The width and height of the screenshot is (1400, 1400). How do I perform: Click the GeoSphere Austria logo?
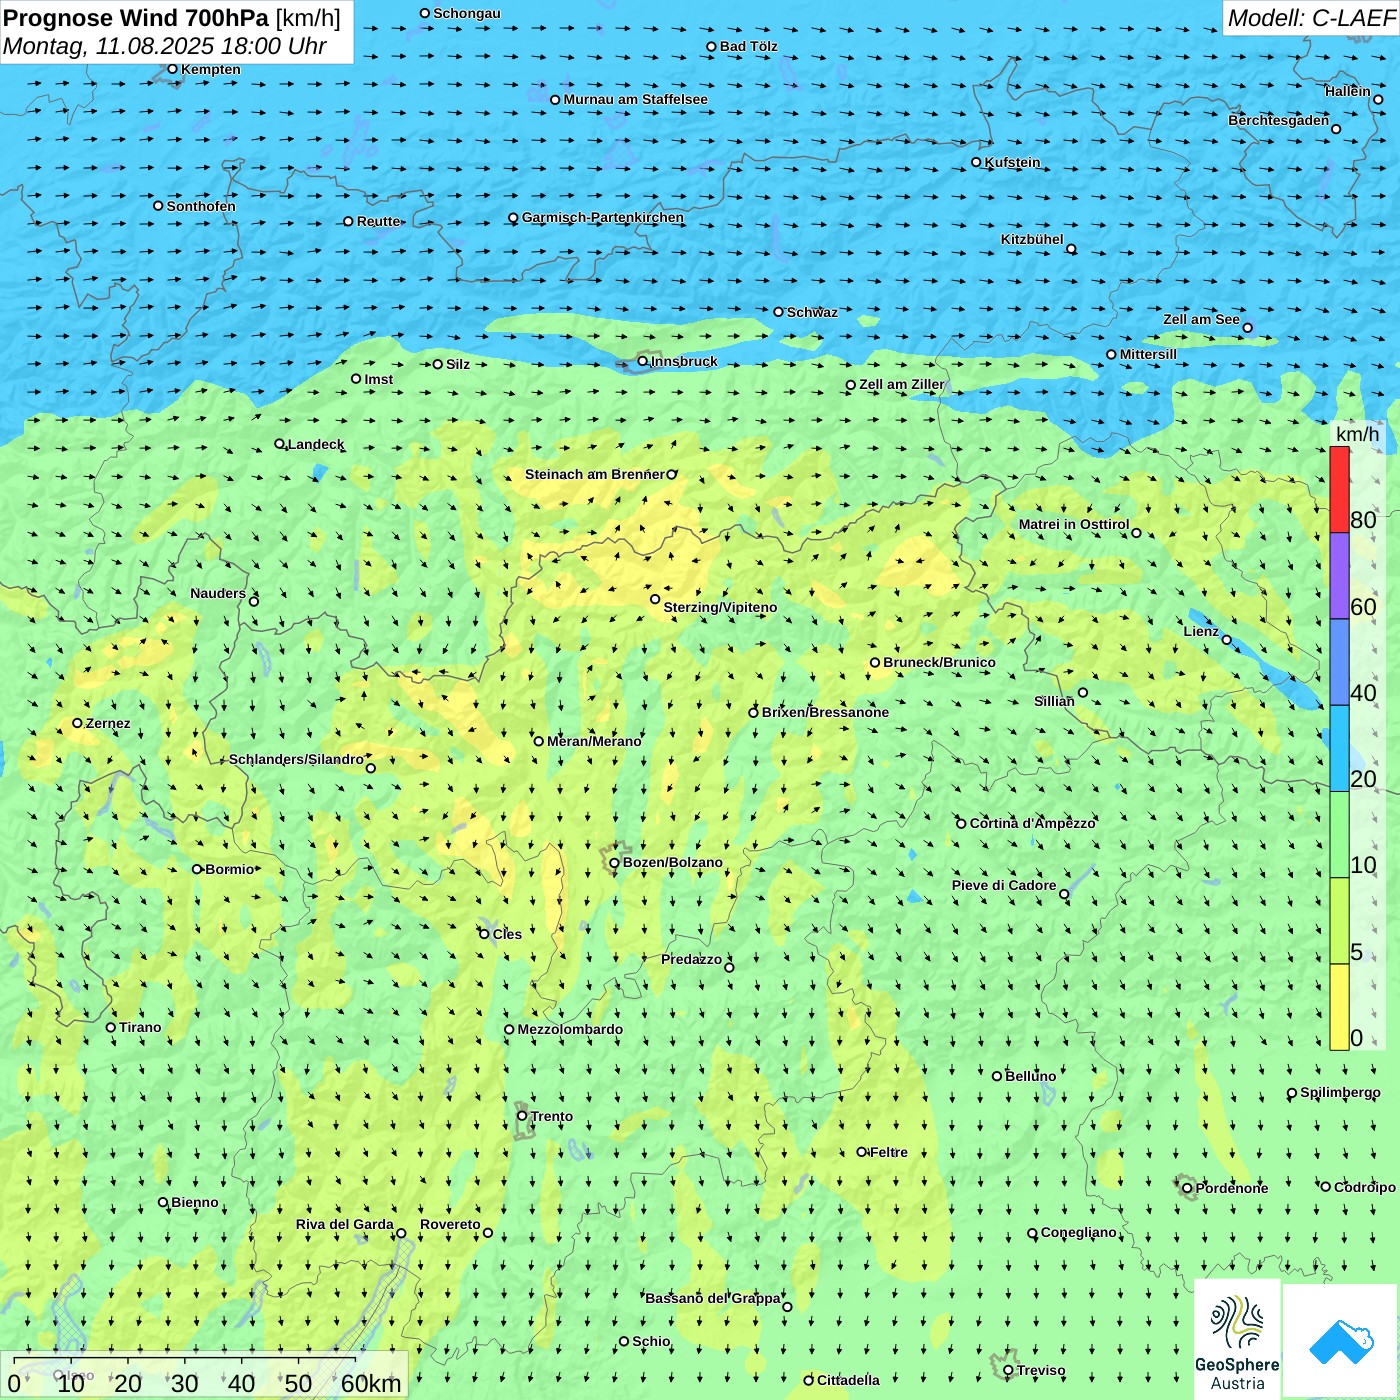(1237, 1340)
